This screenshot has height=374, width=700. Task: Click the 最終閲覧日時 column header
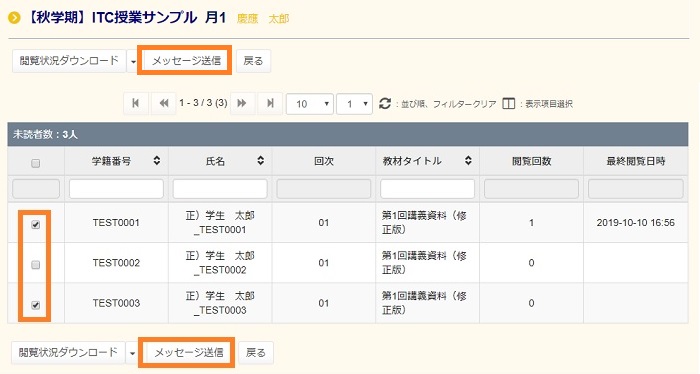(x=636, y=161)
